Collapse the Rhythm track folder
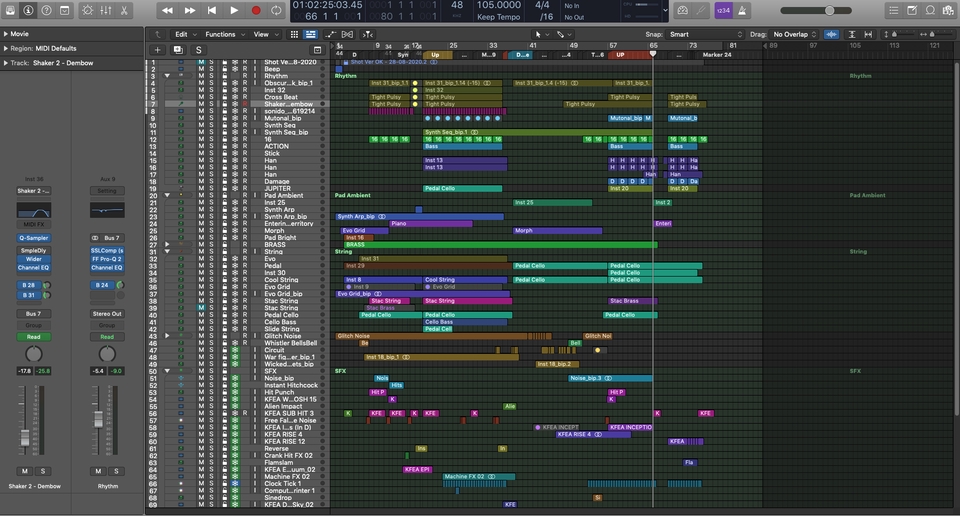The height and width of the screenshot is (516, 960). click(167, 76)
